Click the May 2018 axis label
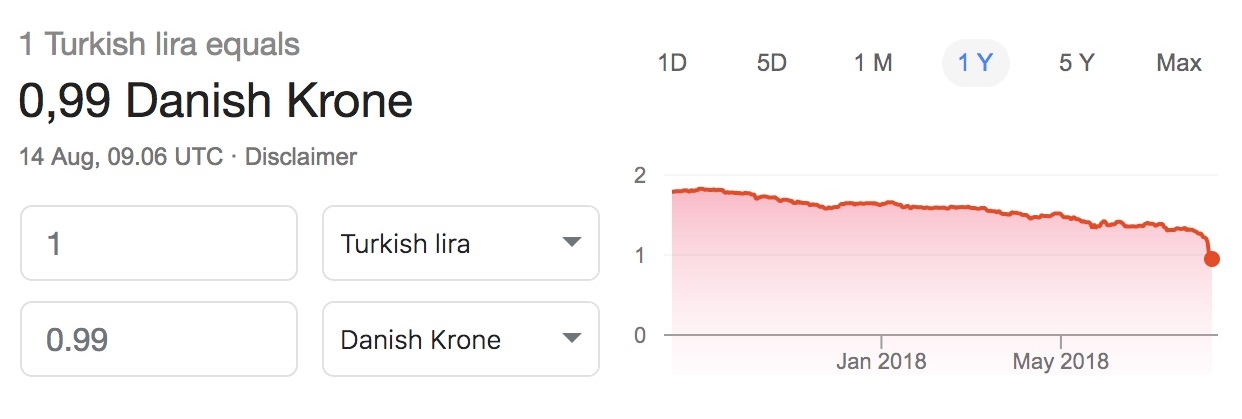The image size is (1242, 419). click(1061, 362)
